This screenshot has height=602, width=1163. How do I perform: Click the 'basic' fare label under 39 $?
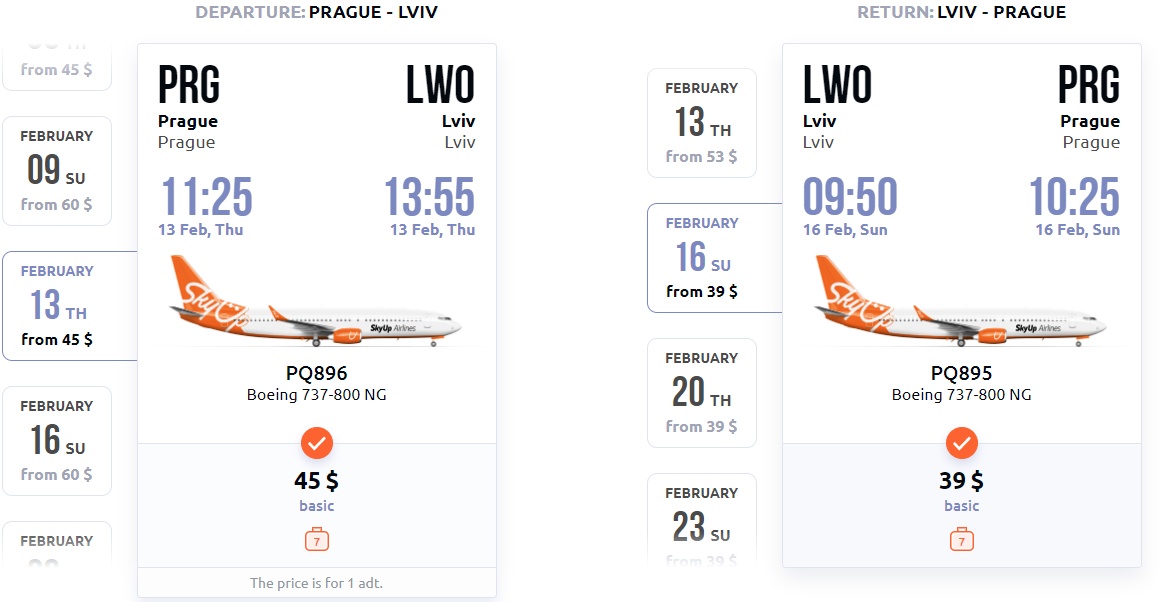(x=961, y=506)
